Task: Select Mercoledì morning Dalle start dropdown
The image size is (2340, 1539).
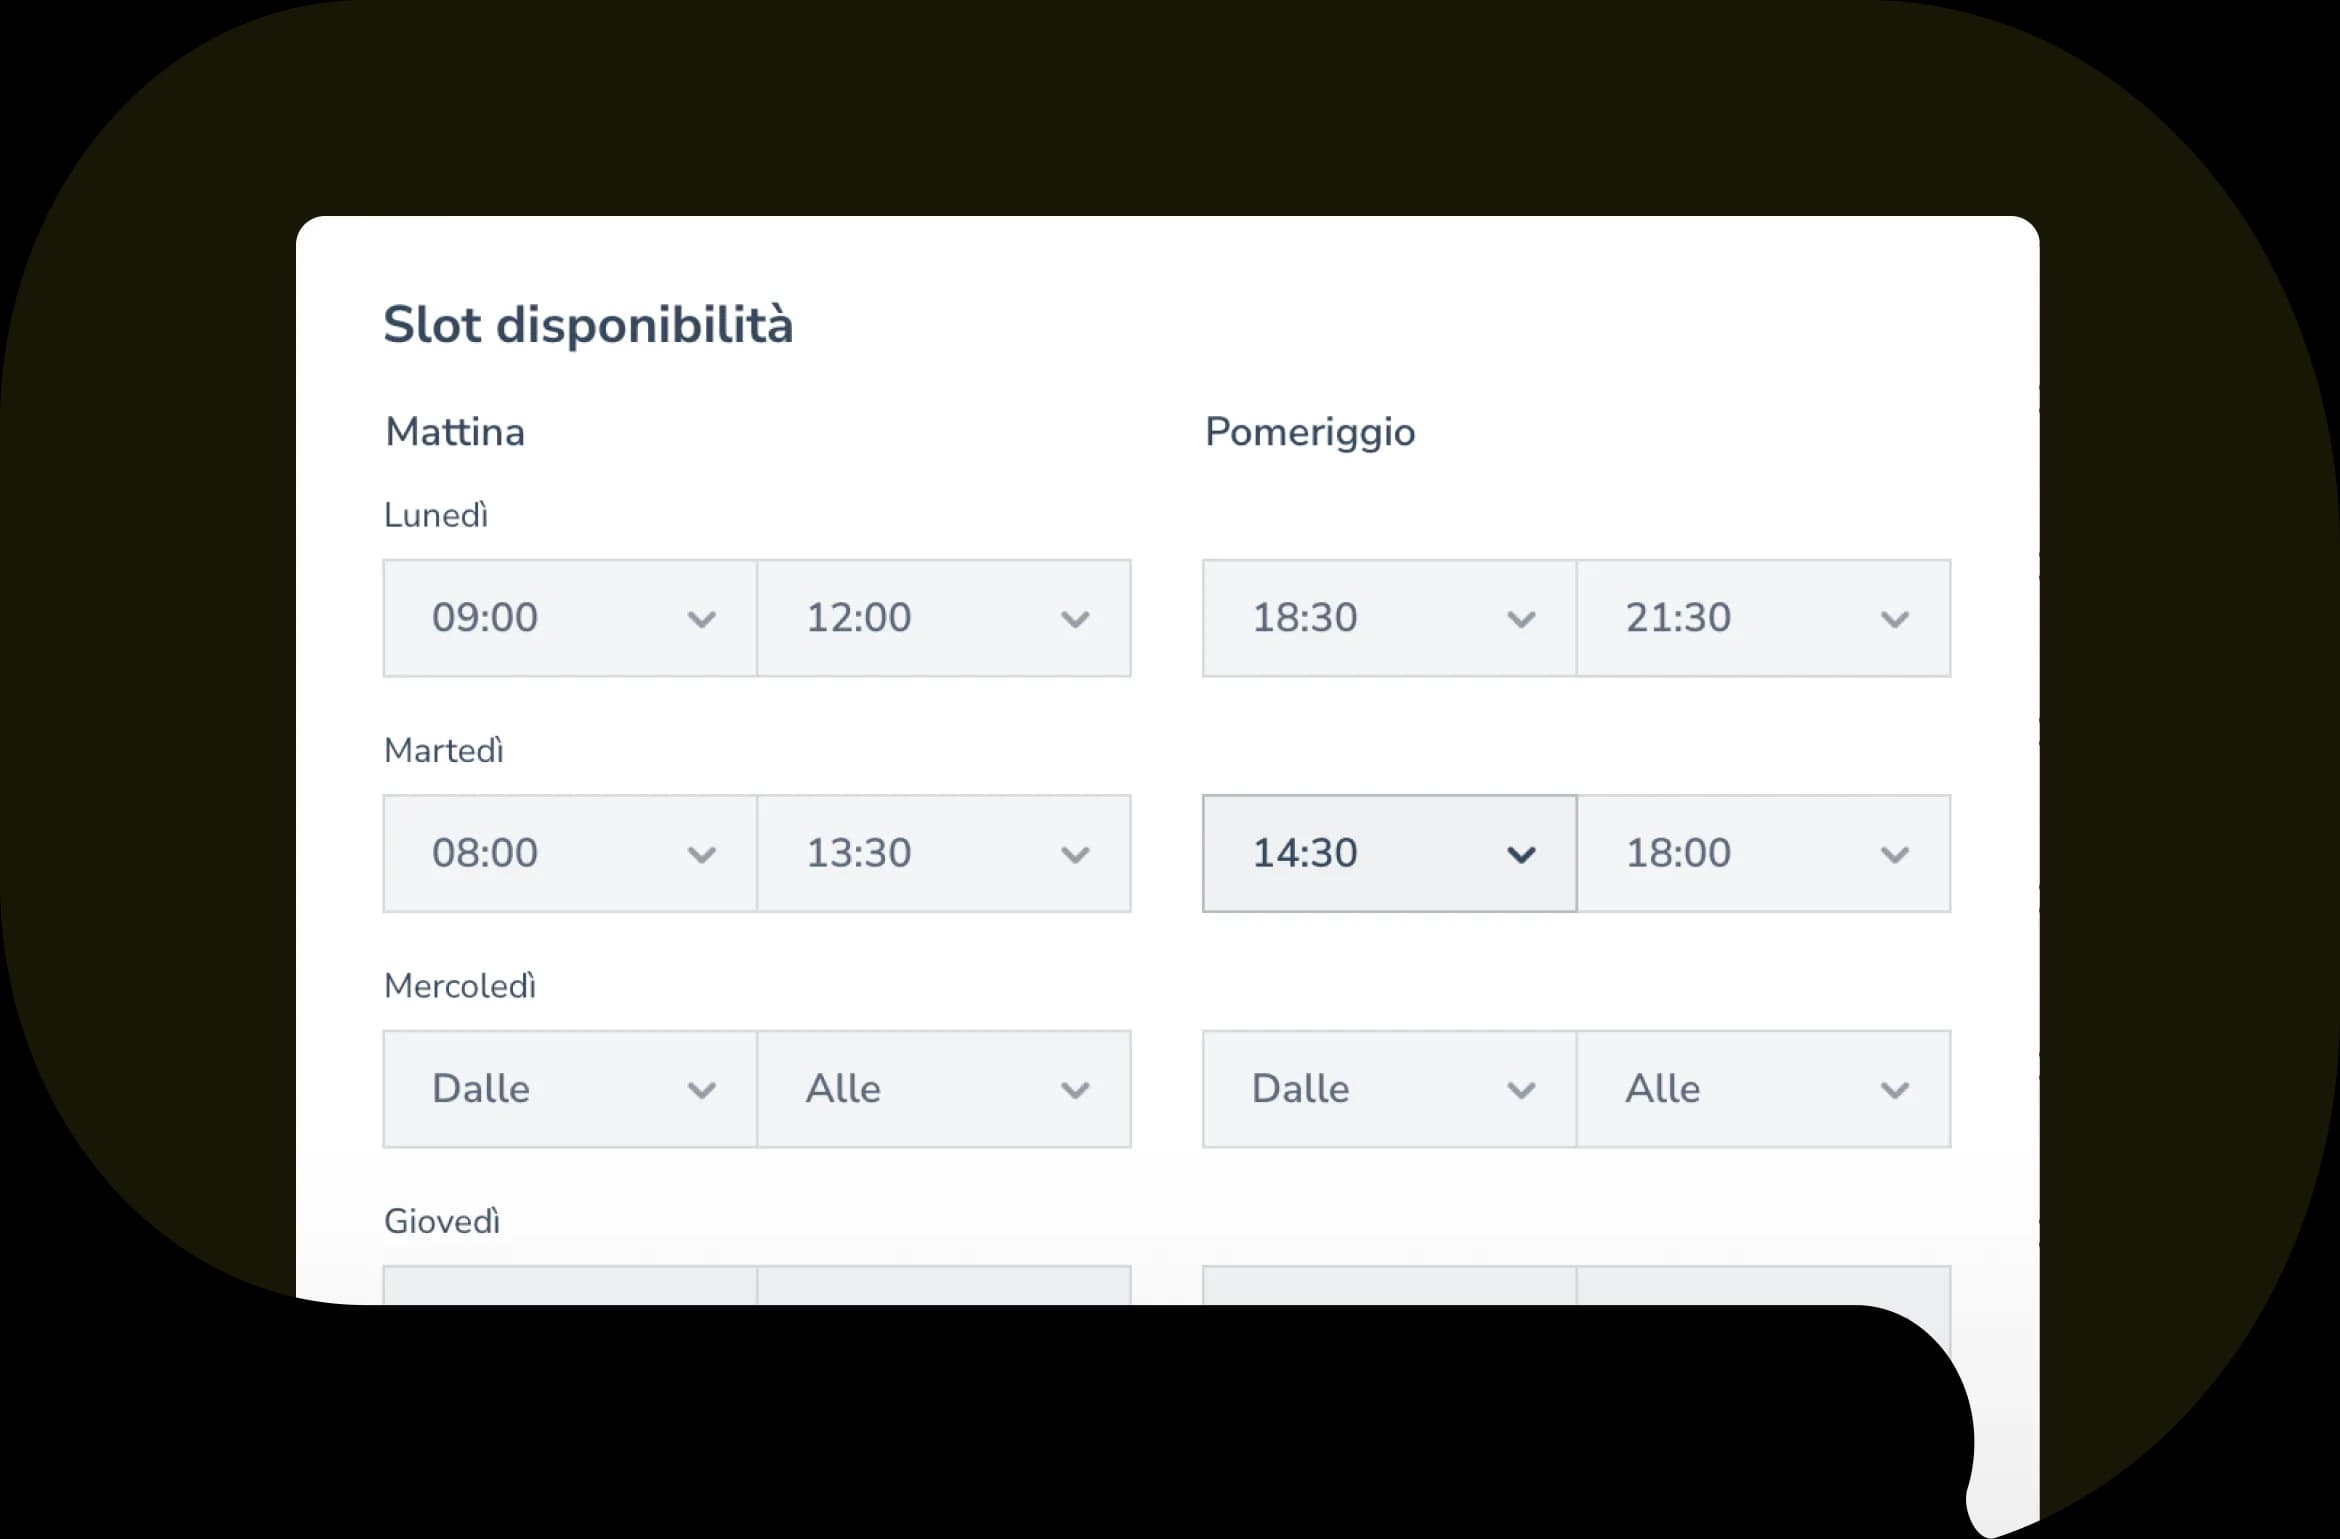Action: pos(569,1089)
